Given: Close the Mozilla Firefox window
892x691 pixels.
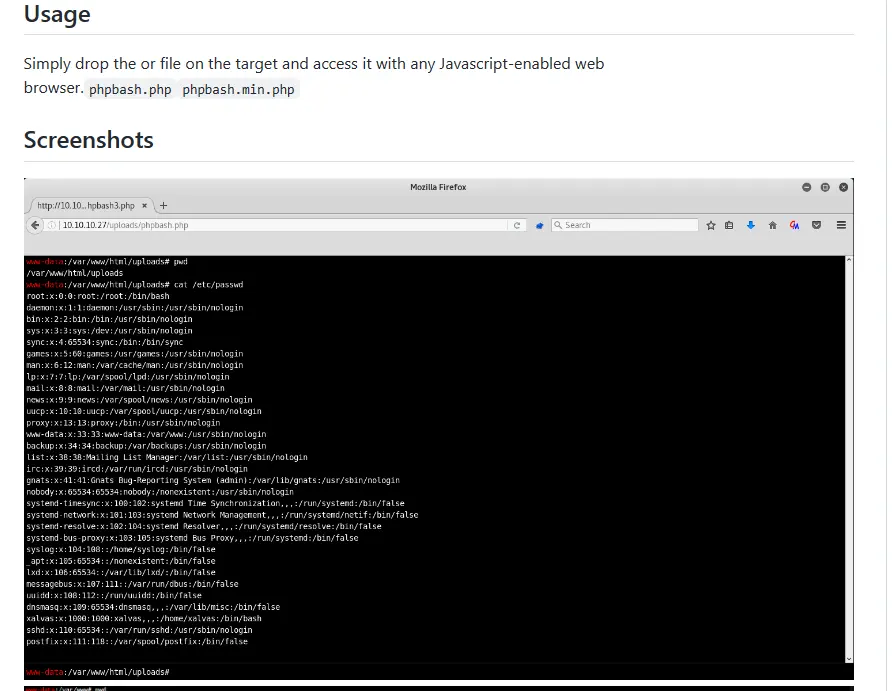Looking at the screenshot, I should (x=844, y=187).
